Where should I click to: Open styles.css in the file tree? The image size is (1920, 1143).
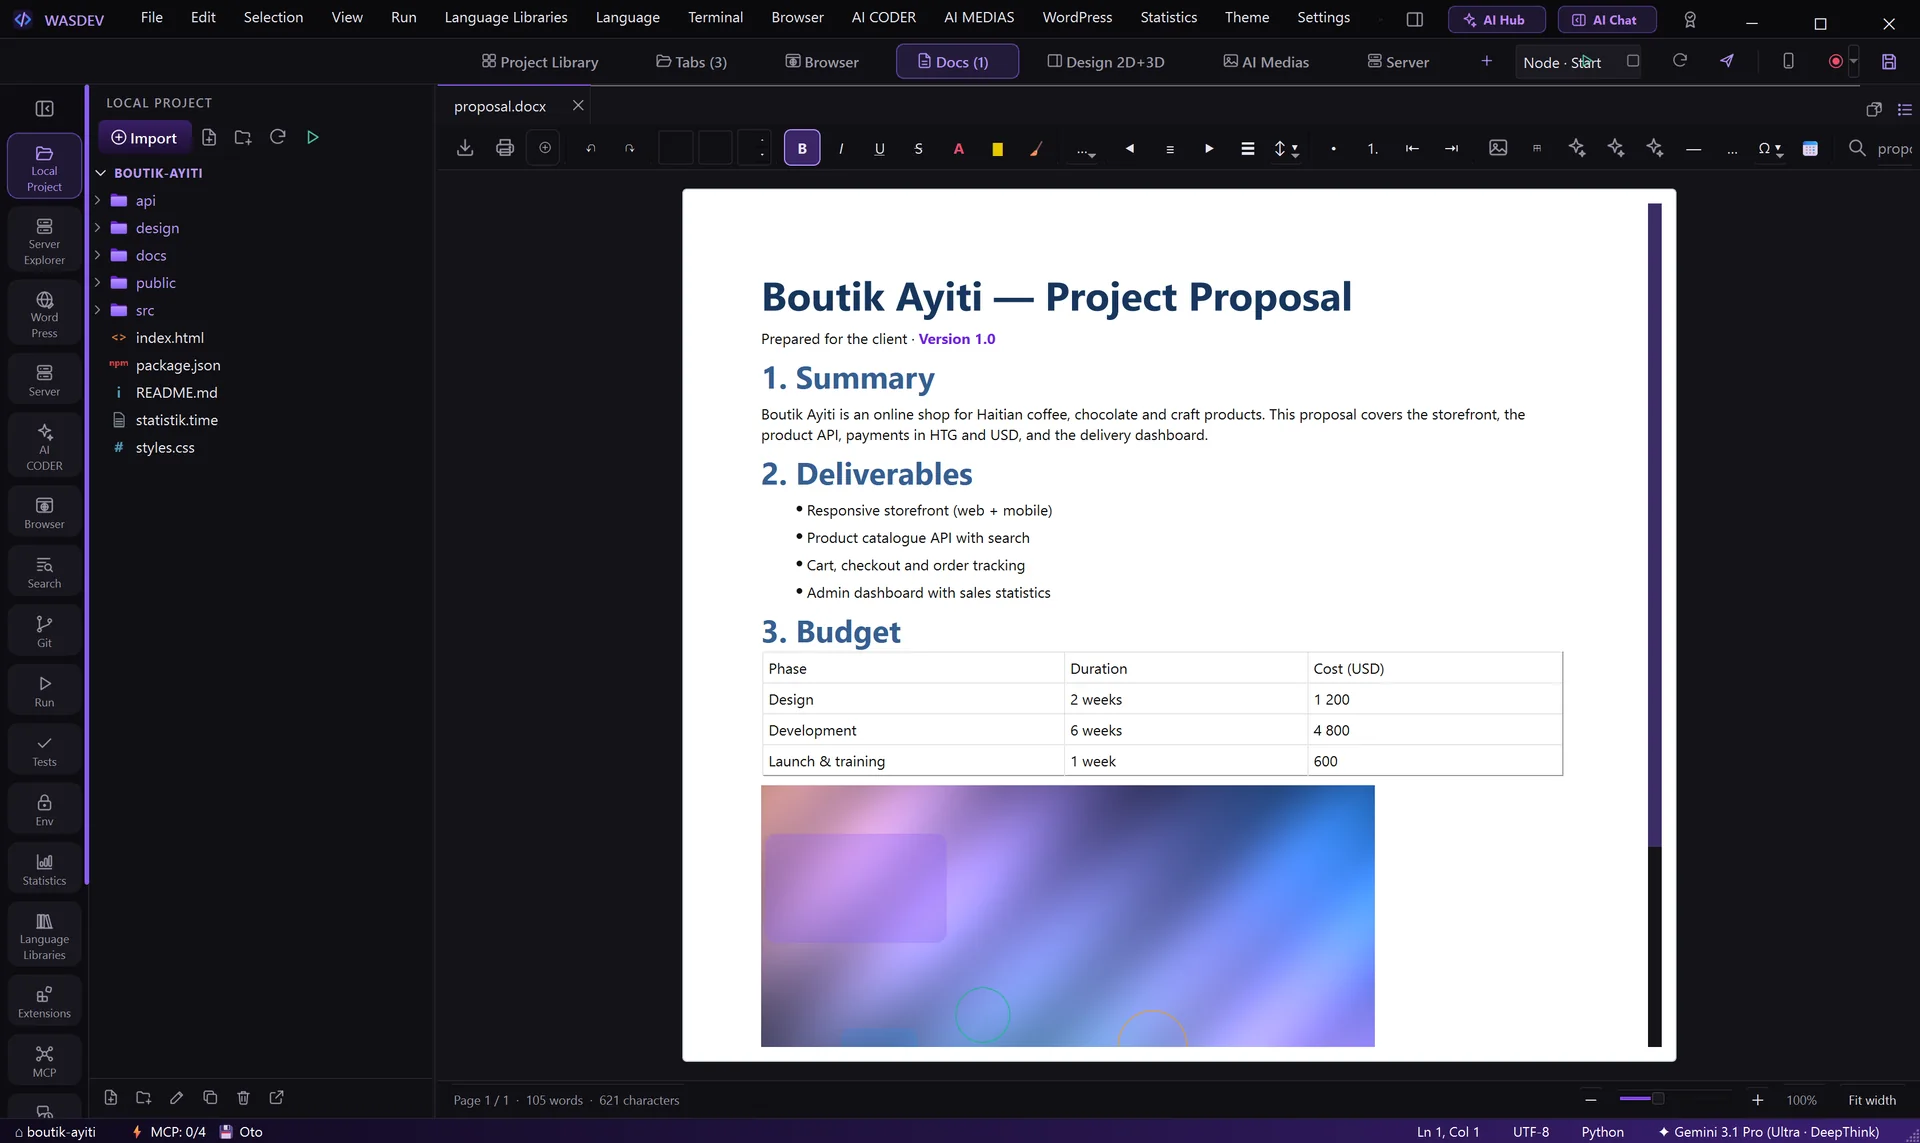[x=165, y=447]
